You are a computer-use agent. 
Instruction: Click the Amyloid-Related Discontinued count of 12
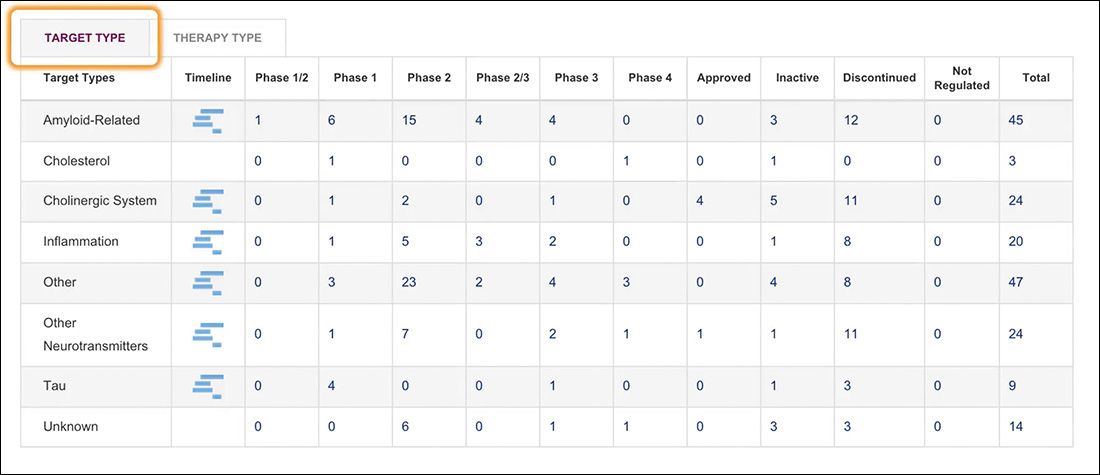coord(850,121)
